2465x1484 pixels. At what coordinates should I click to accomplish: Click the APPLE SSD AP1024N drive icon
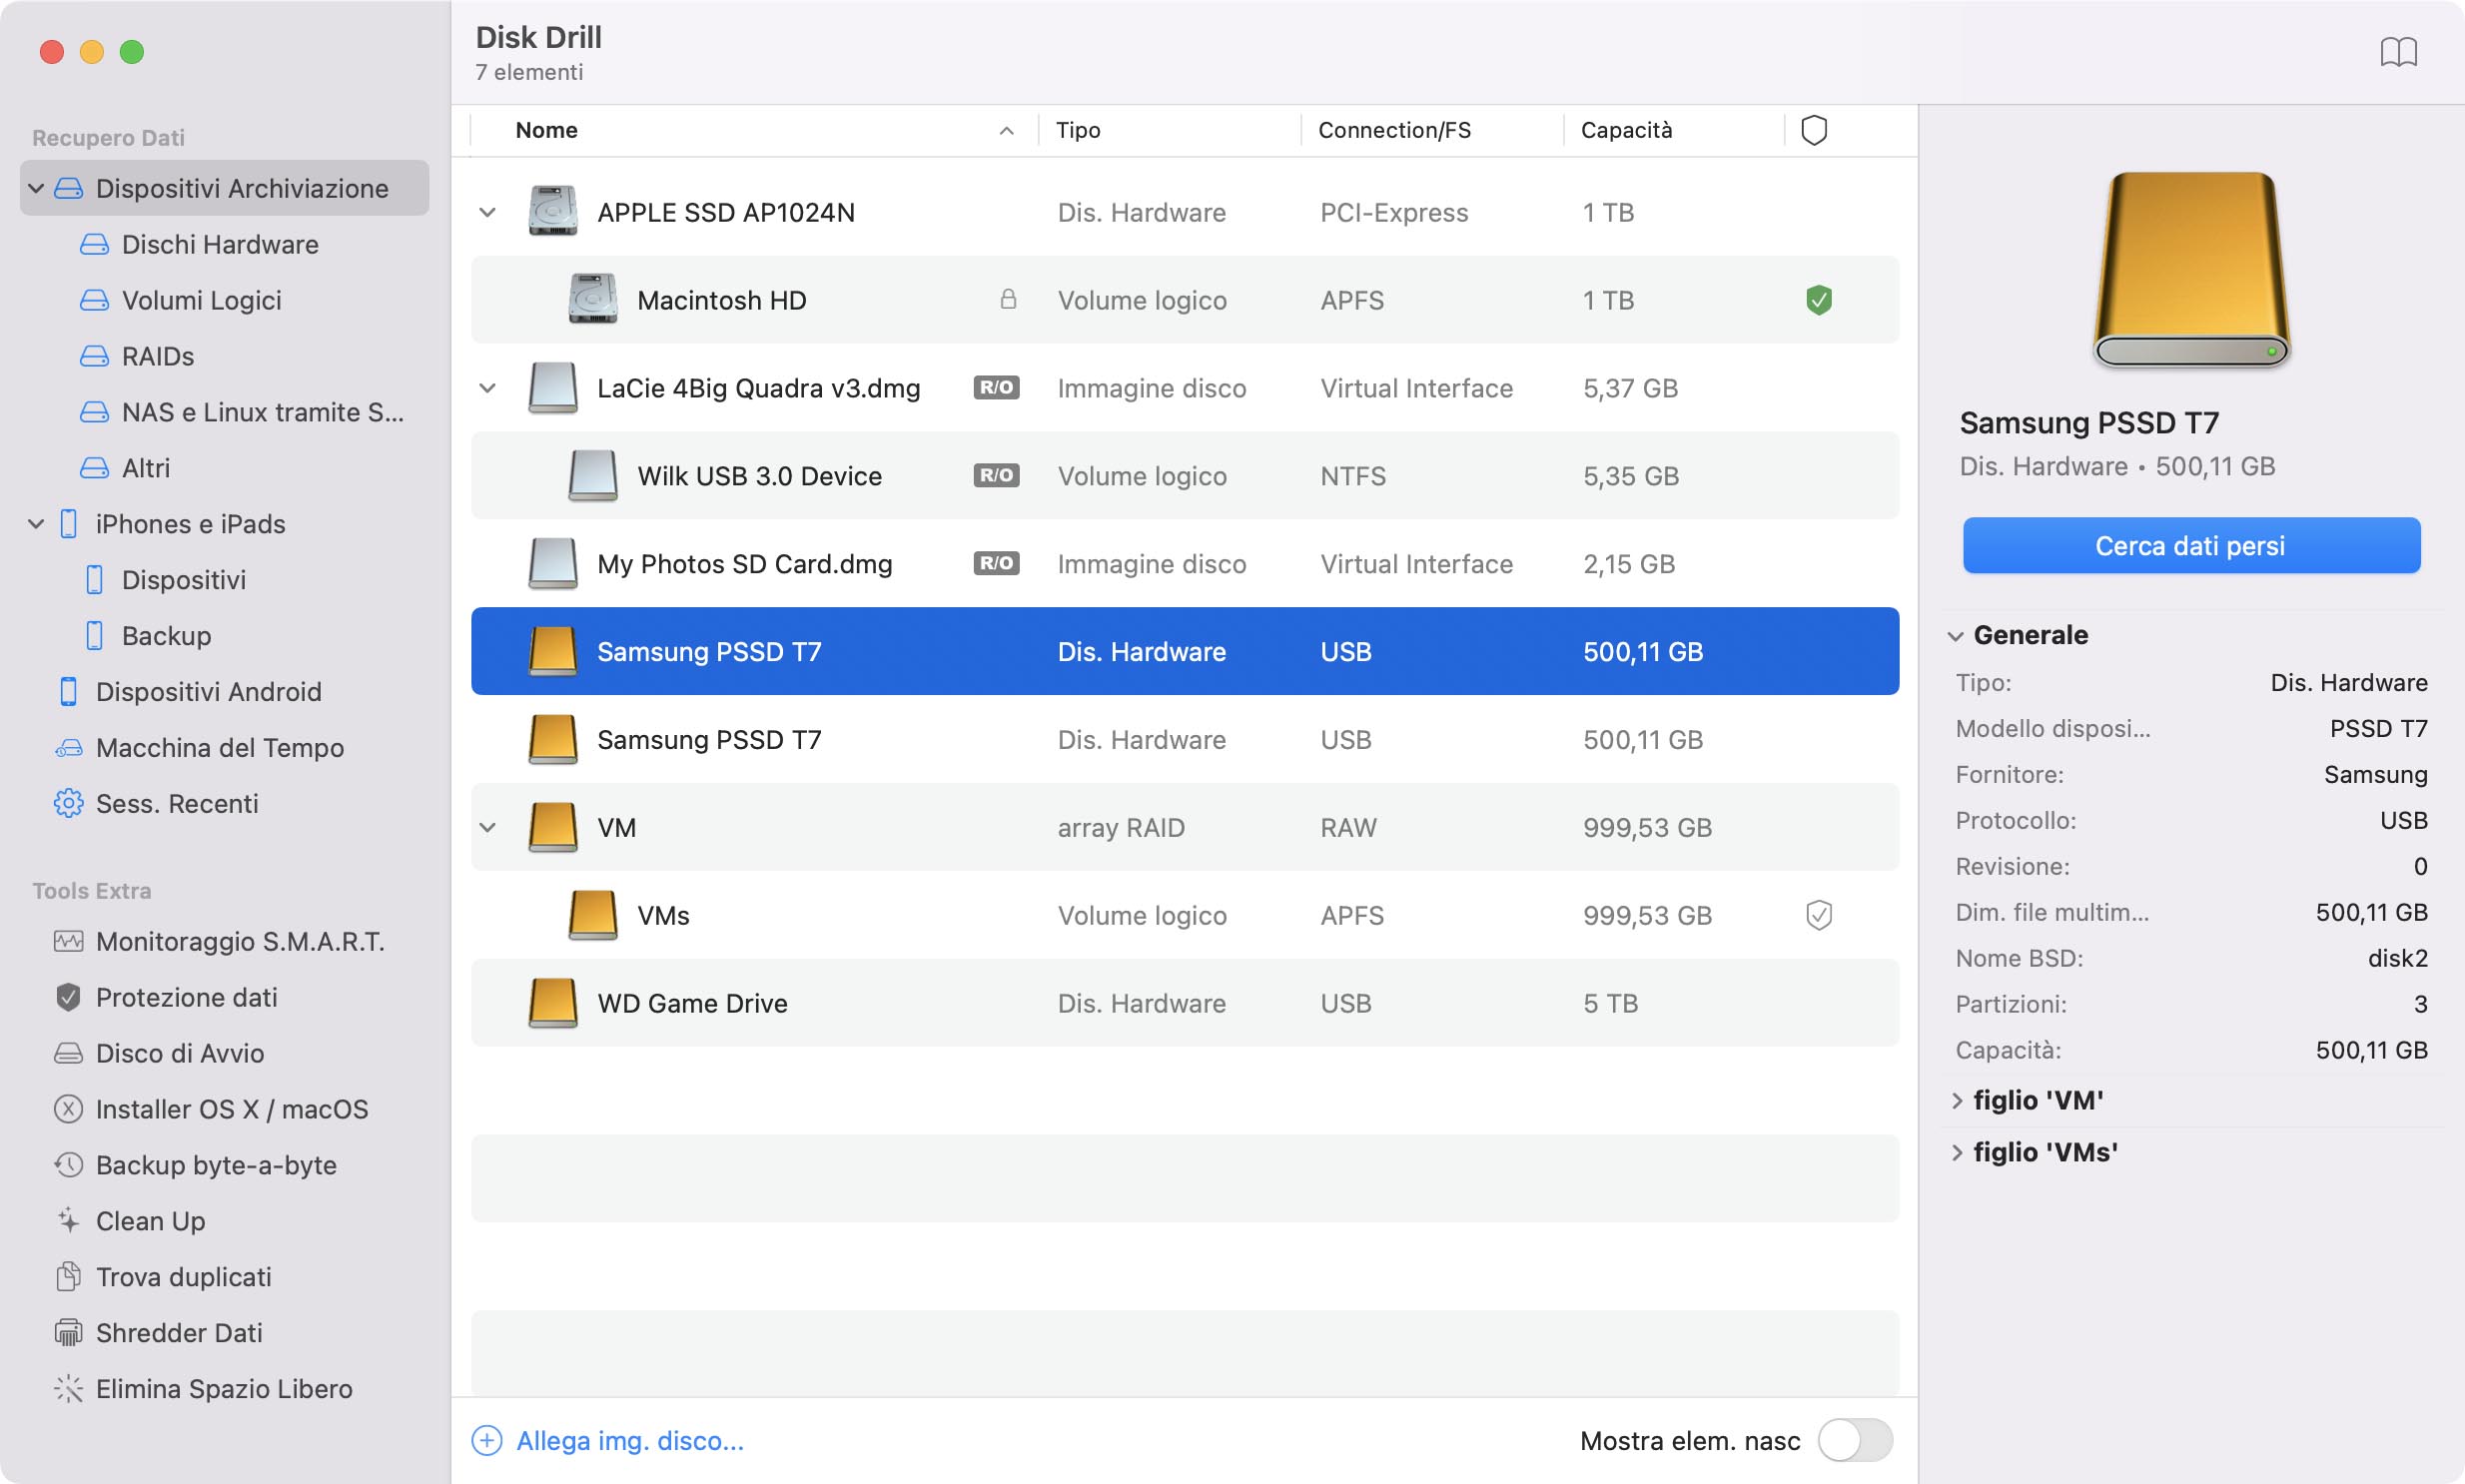552,211
